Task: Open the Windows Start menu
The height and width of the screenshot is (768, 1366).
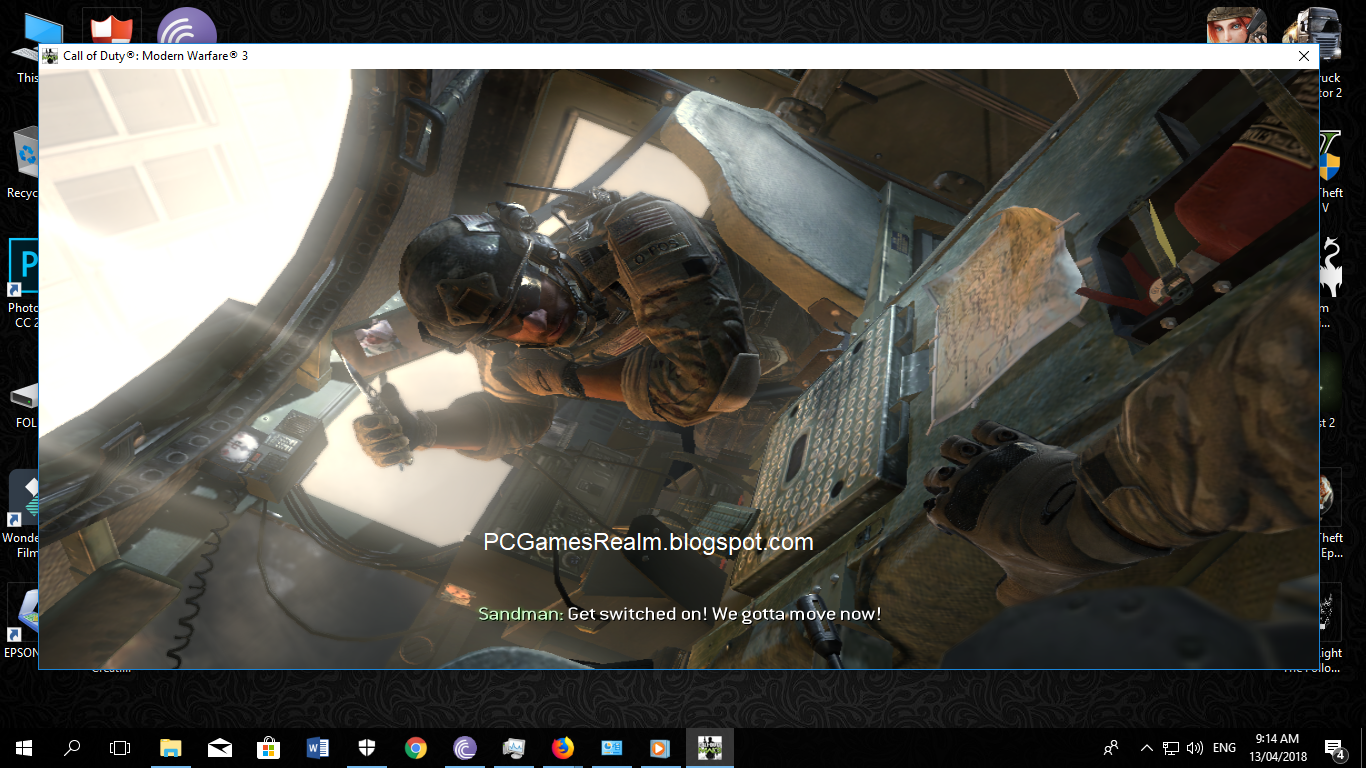Action: (x=24, y=747)
